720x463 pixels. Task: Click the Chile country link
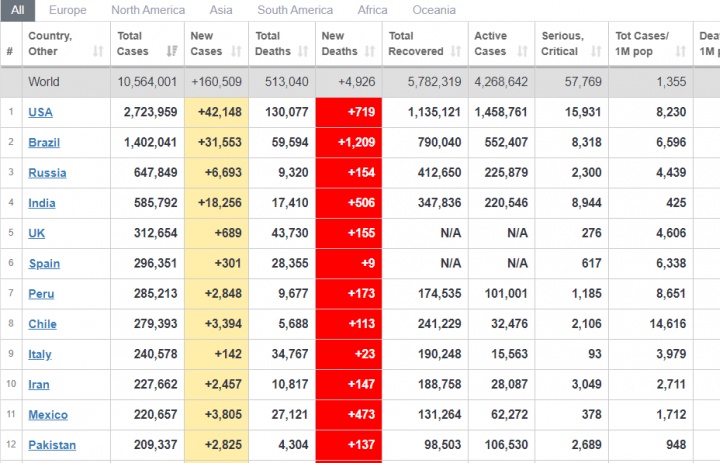tap(42, 324)
